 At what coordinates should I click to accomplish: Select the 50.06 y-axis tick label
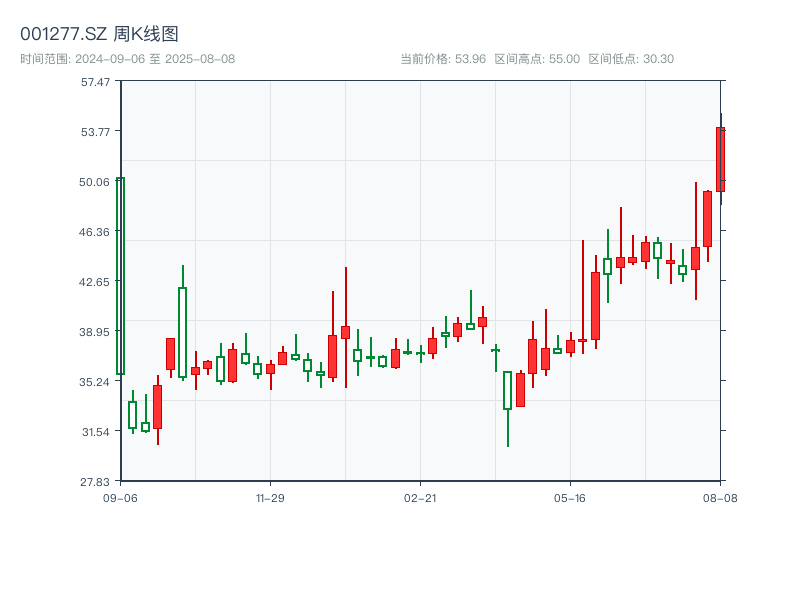point(96,182)
